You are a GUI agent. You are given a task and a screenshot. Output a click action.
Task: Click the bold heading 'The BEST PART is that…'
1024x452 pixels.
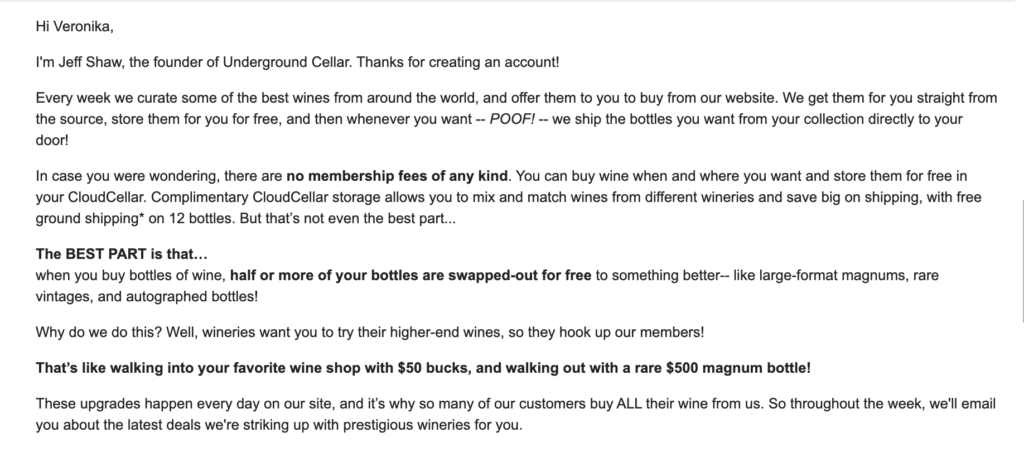click(121, 254)
